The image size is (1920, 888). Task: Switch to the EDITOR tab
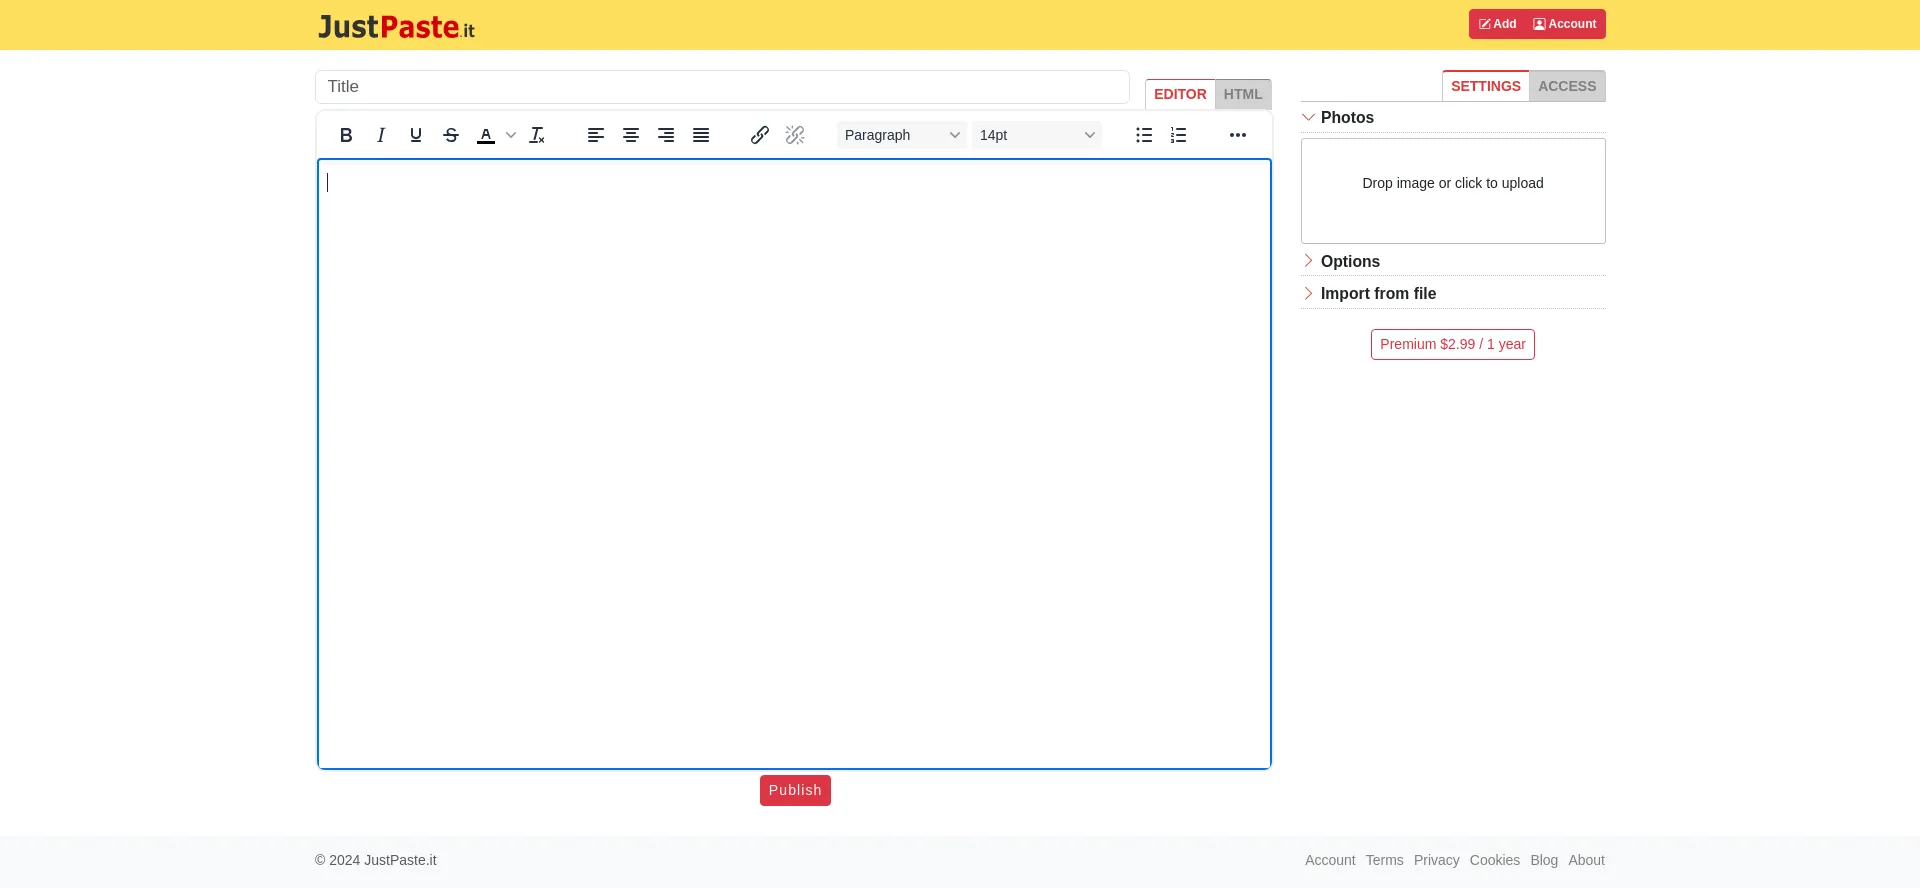(x=1180, y=94)
